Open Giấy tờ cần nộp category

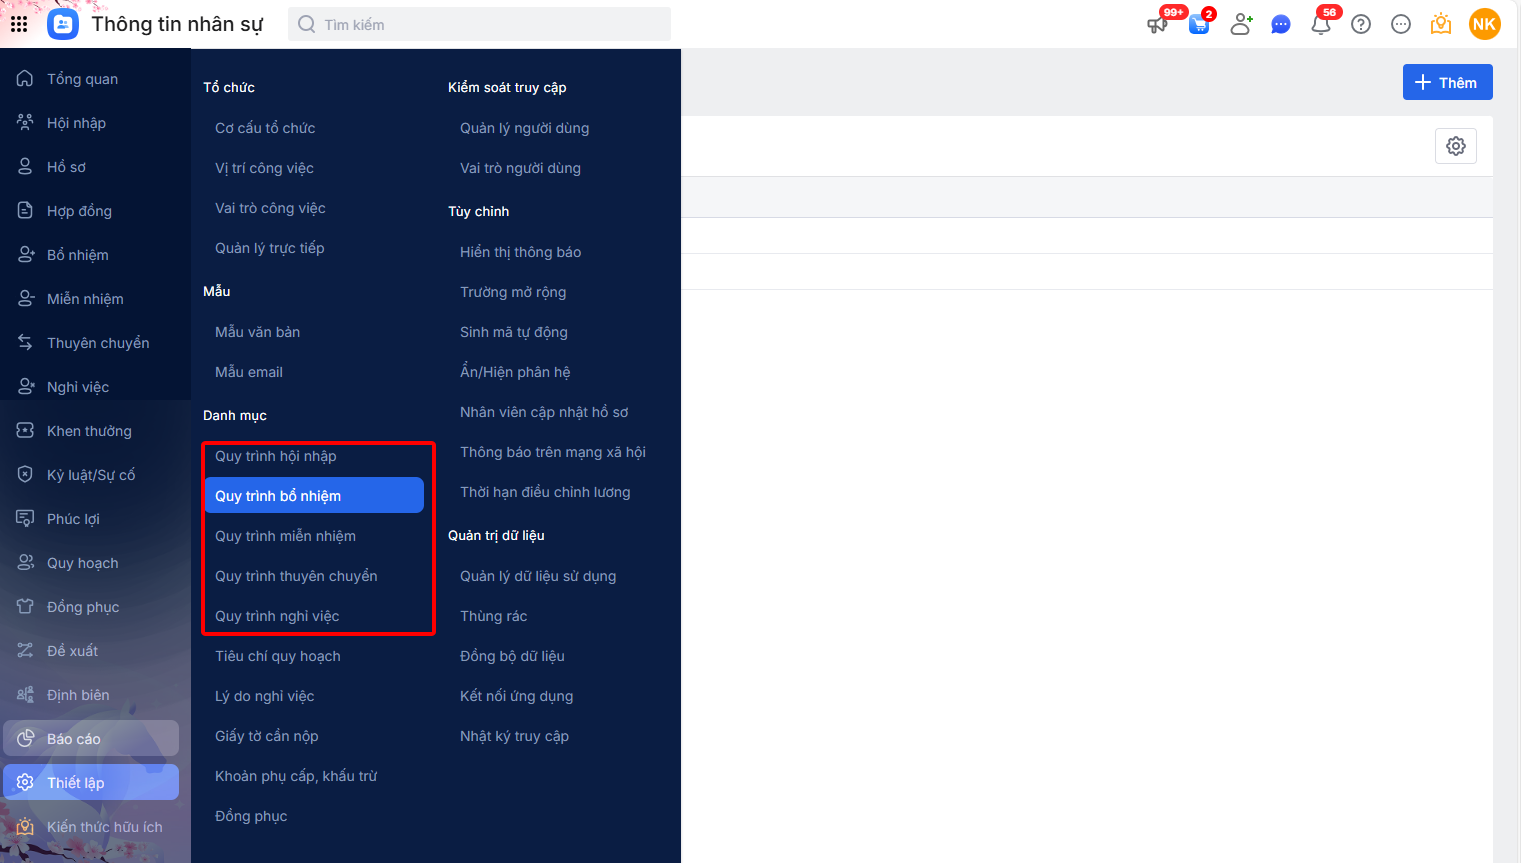[267, 736]
